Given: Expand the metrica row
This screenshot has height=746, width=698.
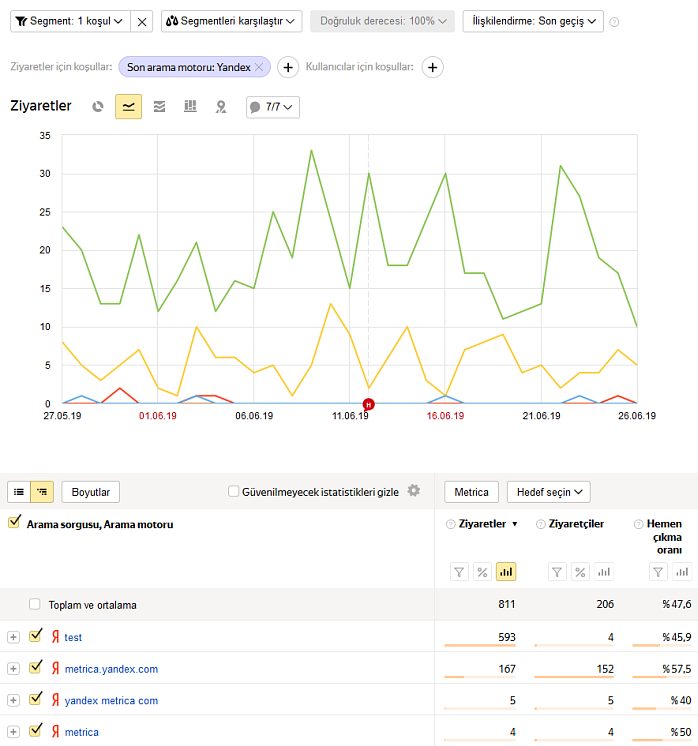Looking at the screenshot, I should click(x=13, y=732).
